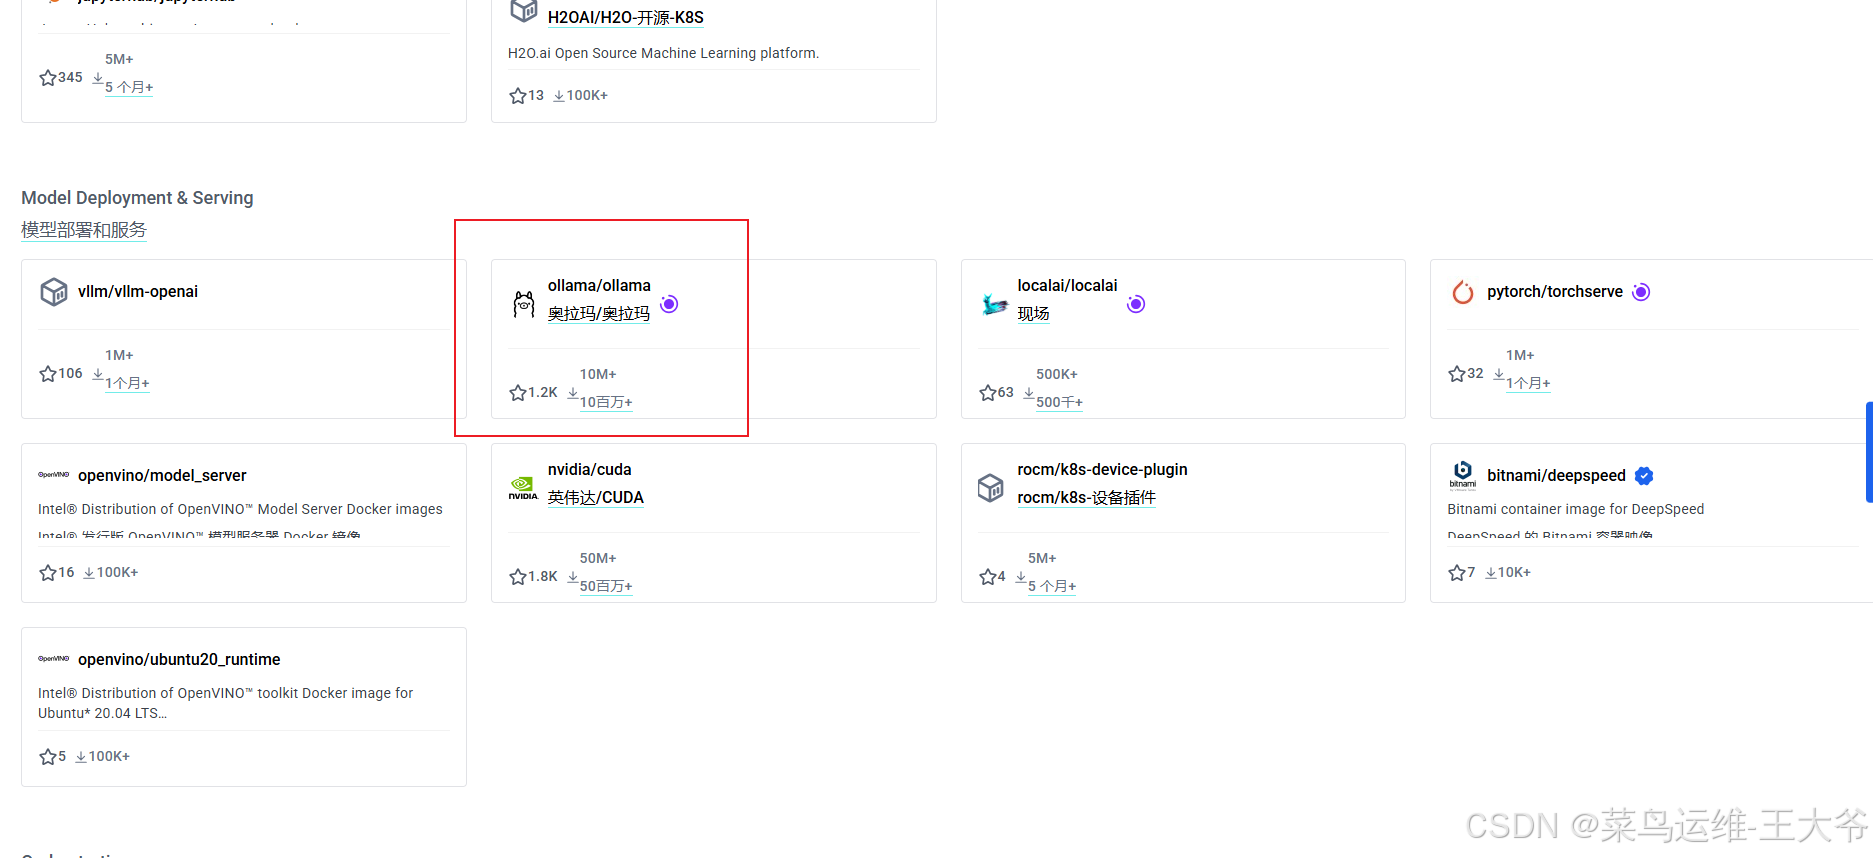Click the verified publisher badge on bitnami/deepspeed
This screenshot has width=1873, height=858.
click(1644, 476)
